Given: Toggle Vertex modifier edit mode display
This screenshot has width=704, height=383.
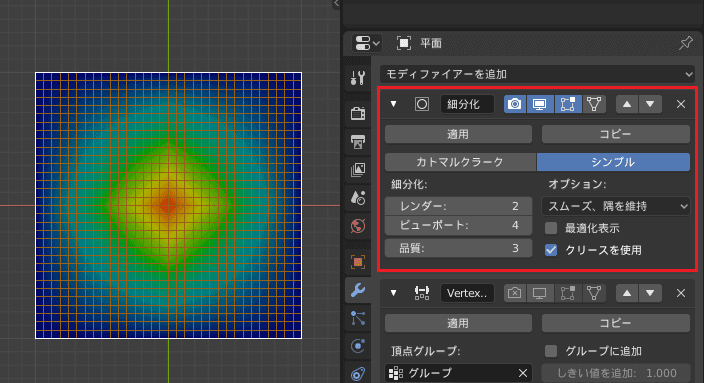Looking at the screenshot, I should pyautogui.click(x=568, y=293).
